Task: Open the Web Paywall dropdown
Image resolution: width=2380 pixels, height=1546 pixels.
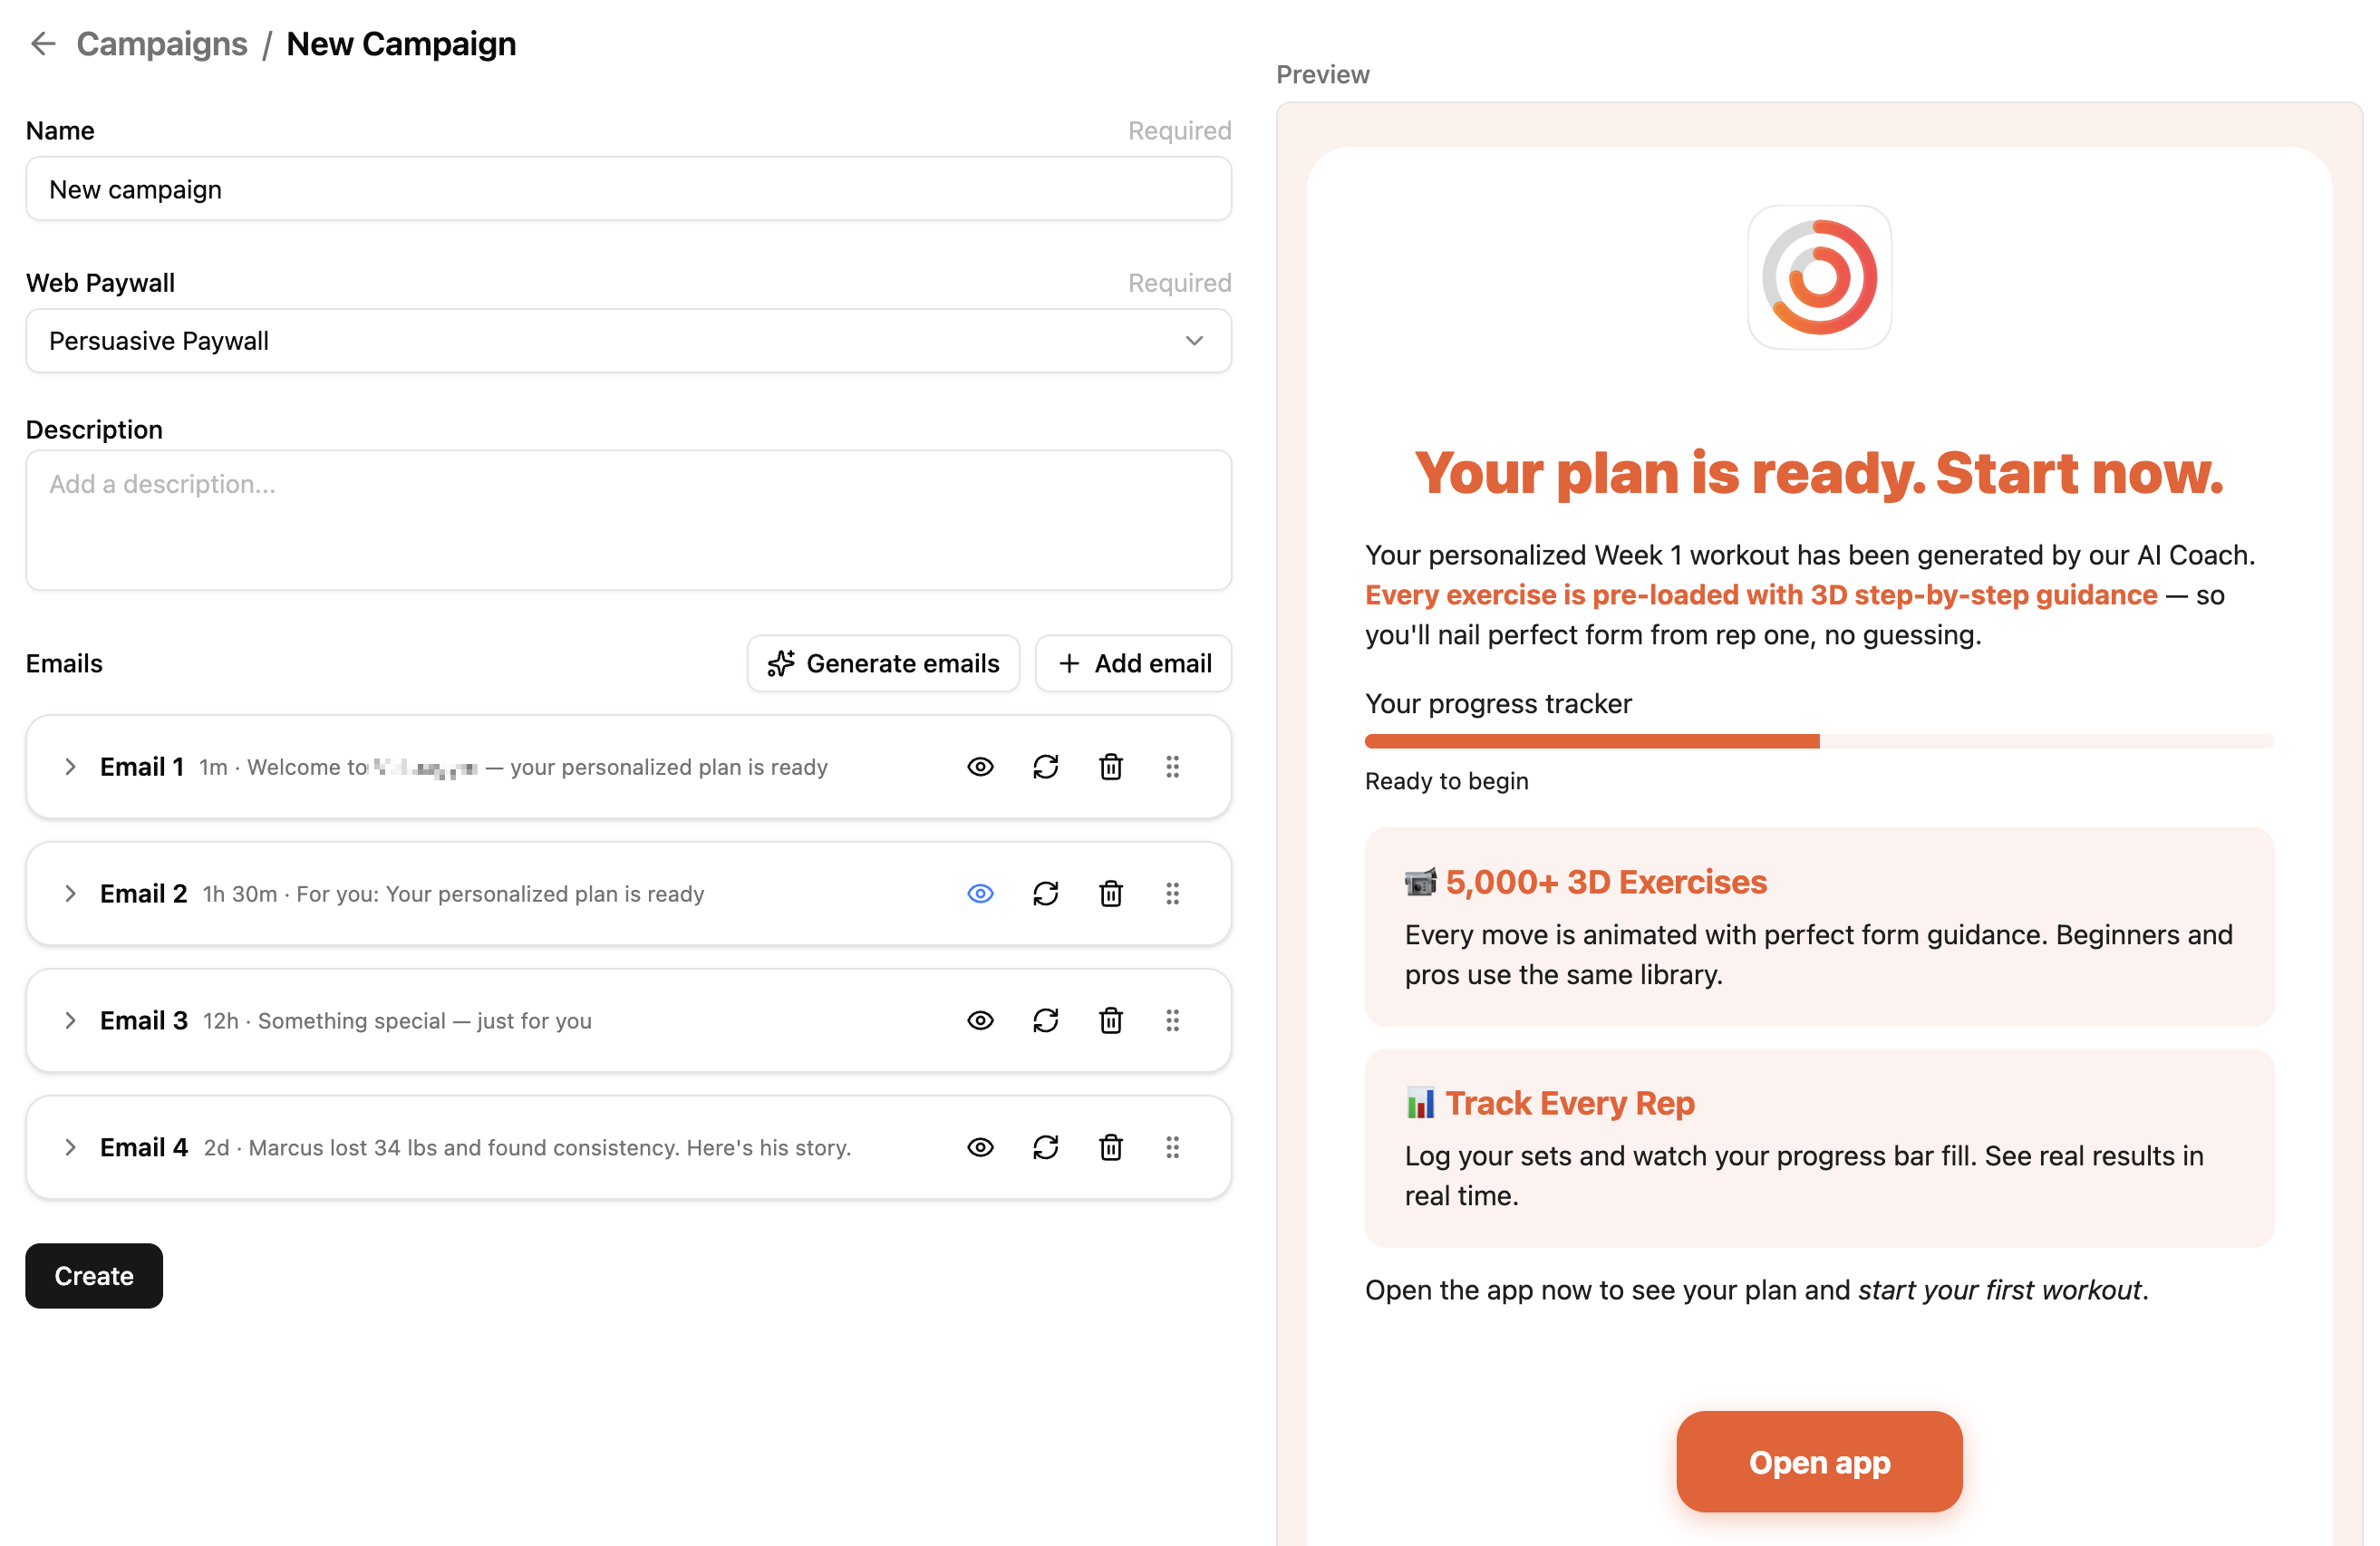Action: (x=628, y=341)
